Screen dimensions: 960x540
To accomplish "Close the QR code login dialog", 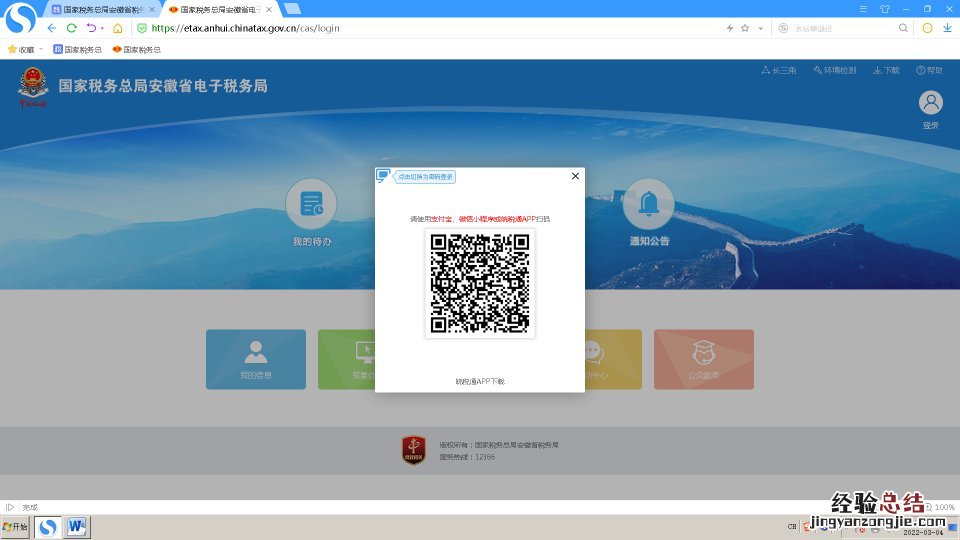I will click(575, 176).
